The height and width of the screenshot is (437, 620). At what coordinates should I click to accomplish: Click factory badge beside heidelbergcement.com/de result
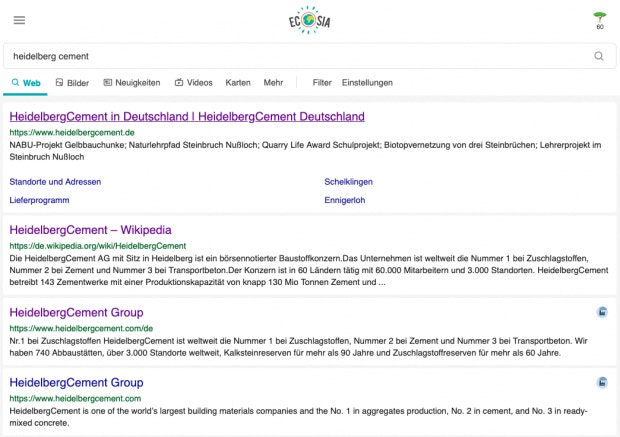pyautogui.click(x=602, y=312)
